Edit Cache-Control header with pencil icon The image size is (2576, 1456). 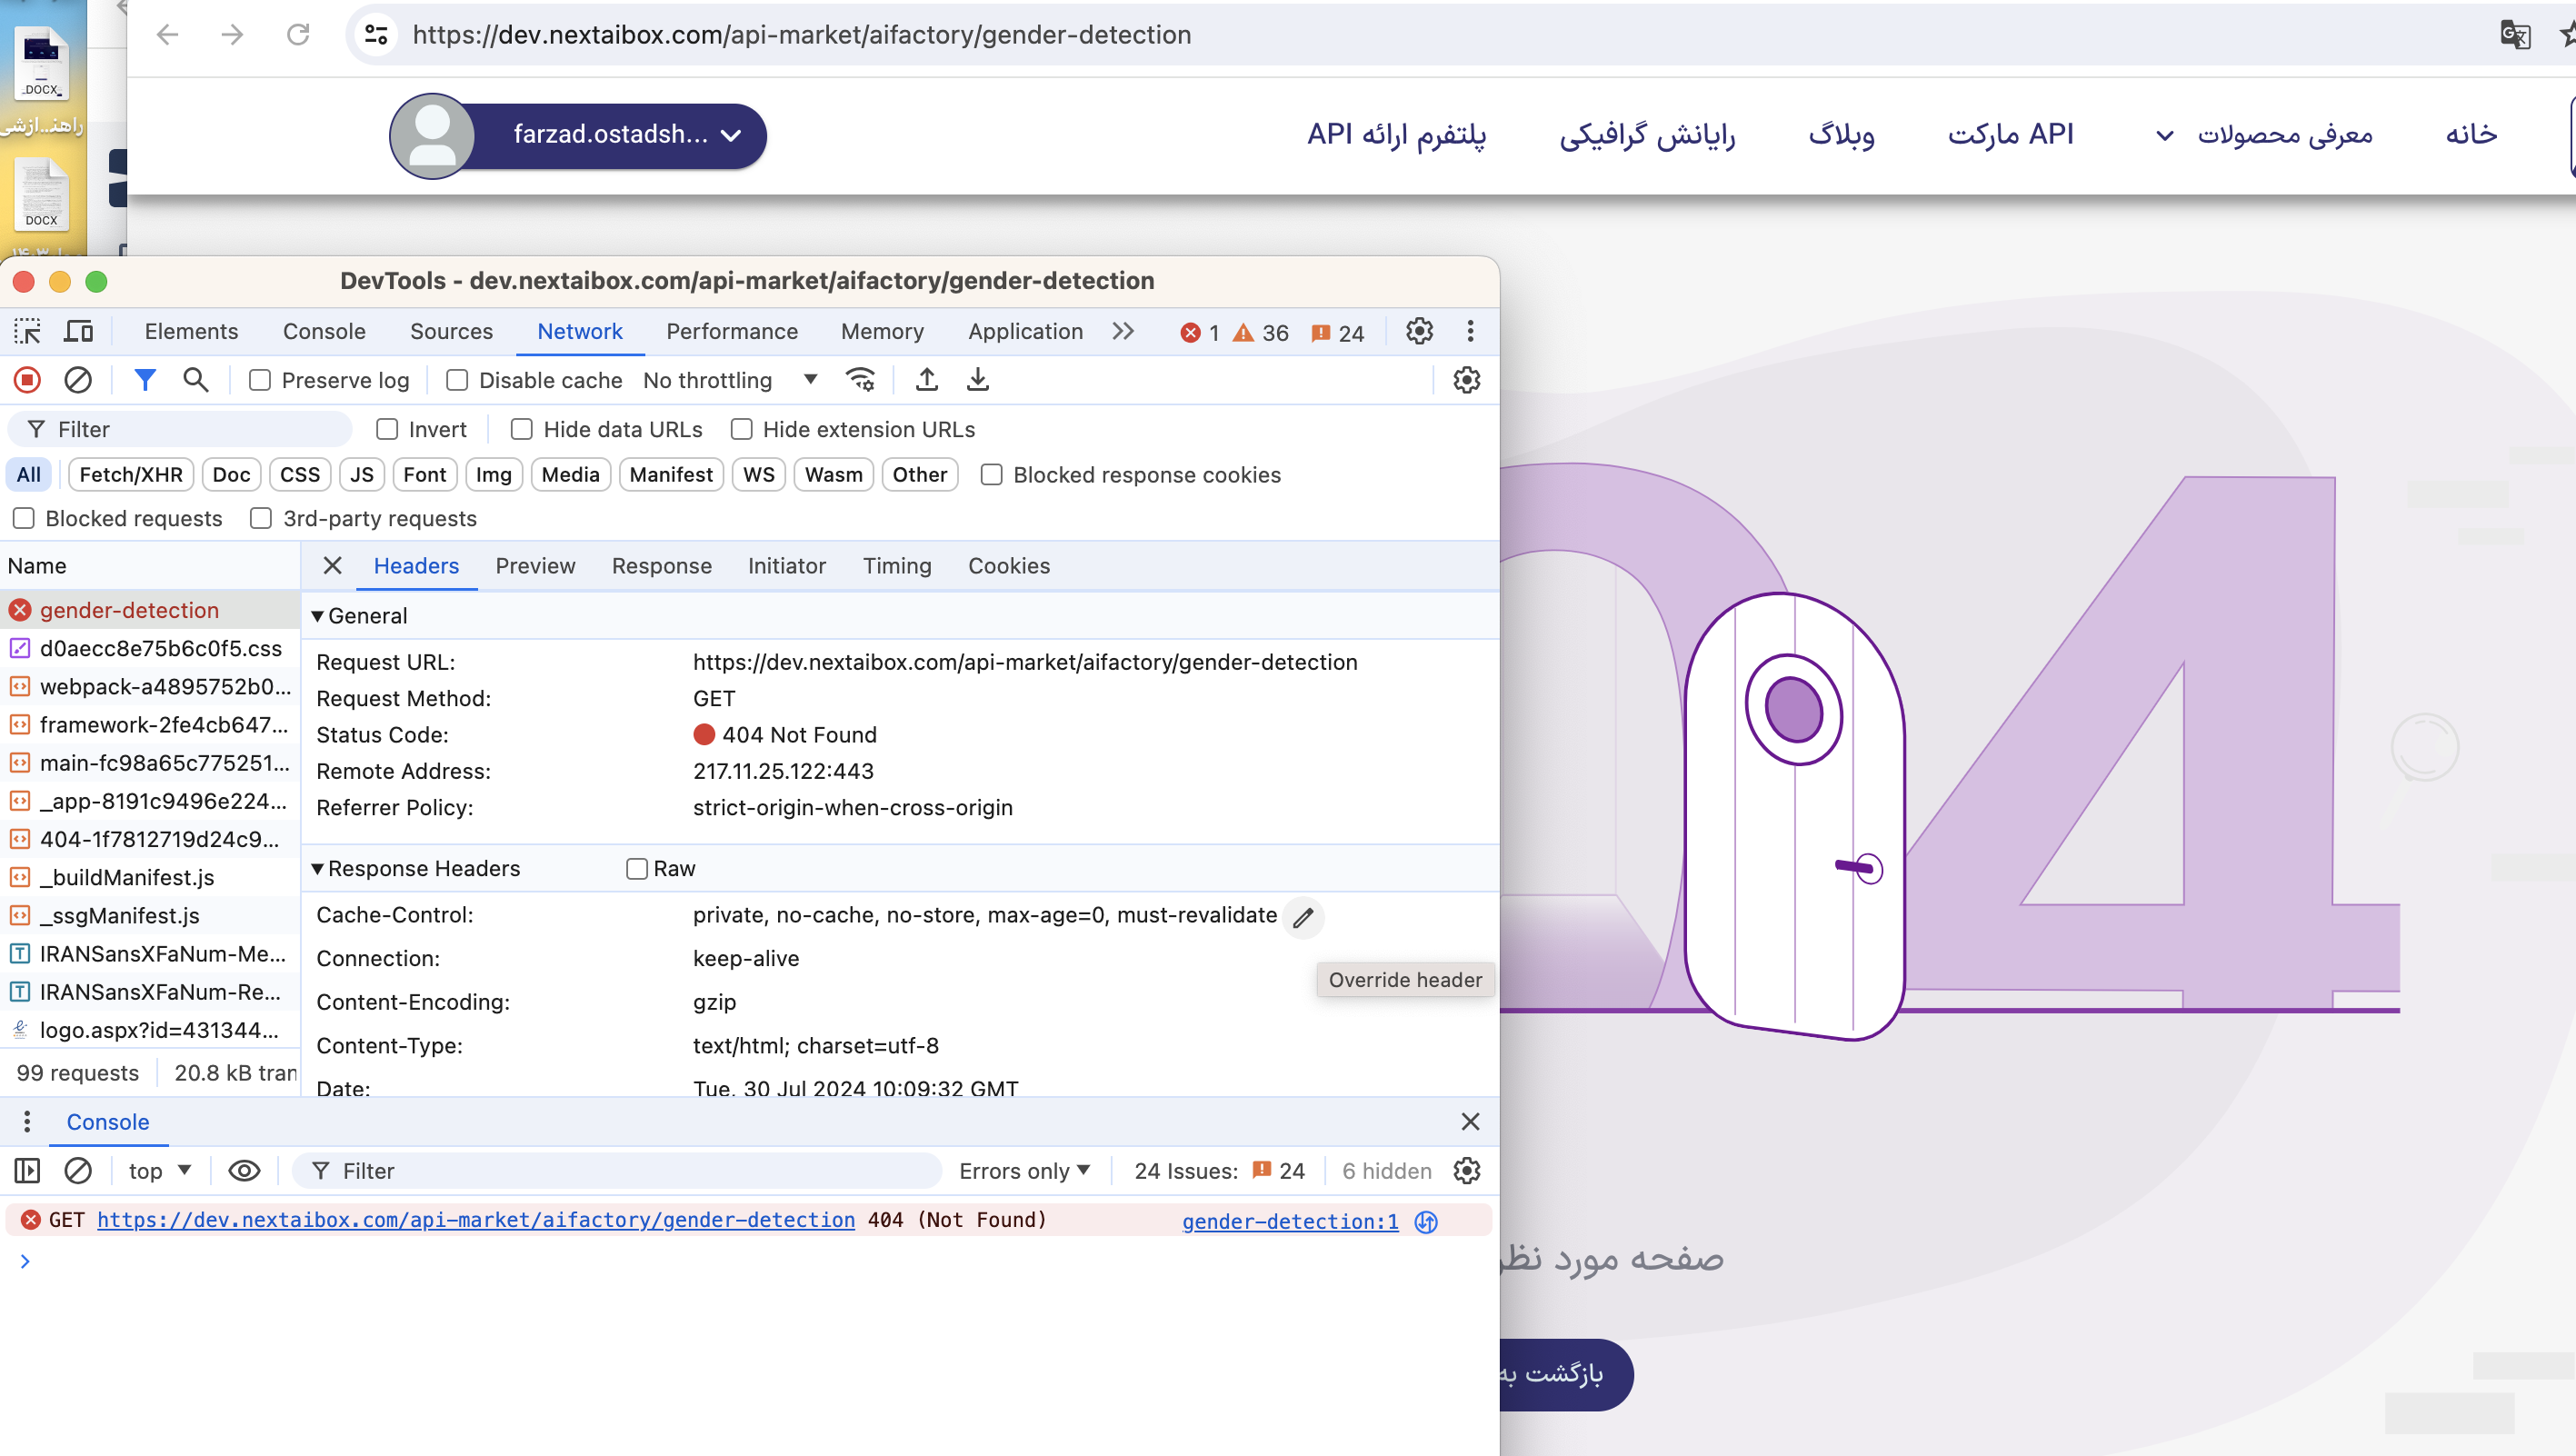point(1303,917)
